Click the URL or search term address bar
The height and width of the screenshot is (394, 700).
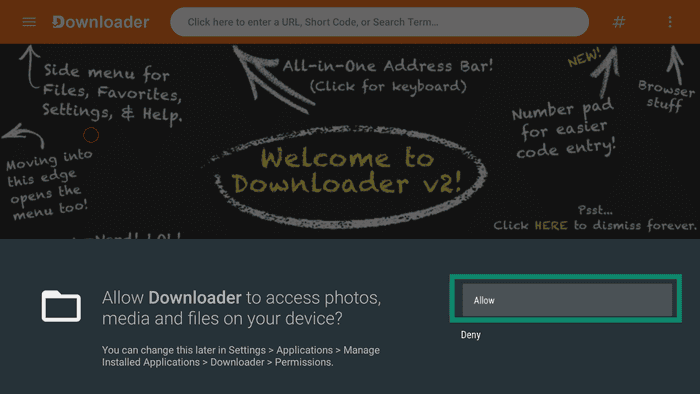(x=379, y=22)
